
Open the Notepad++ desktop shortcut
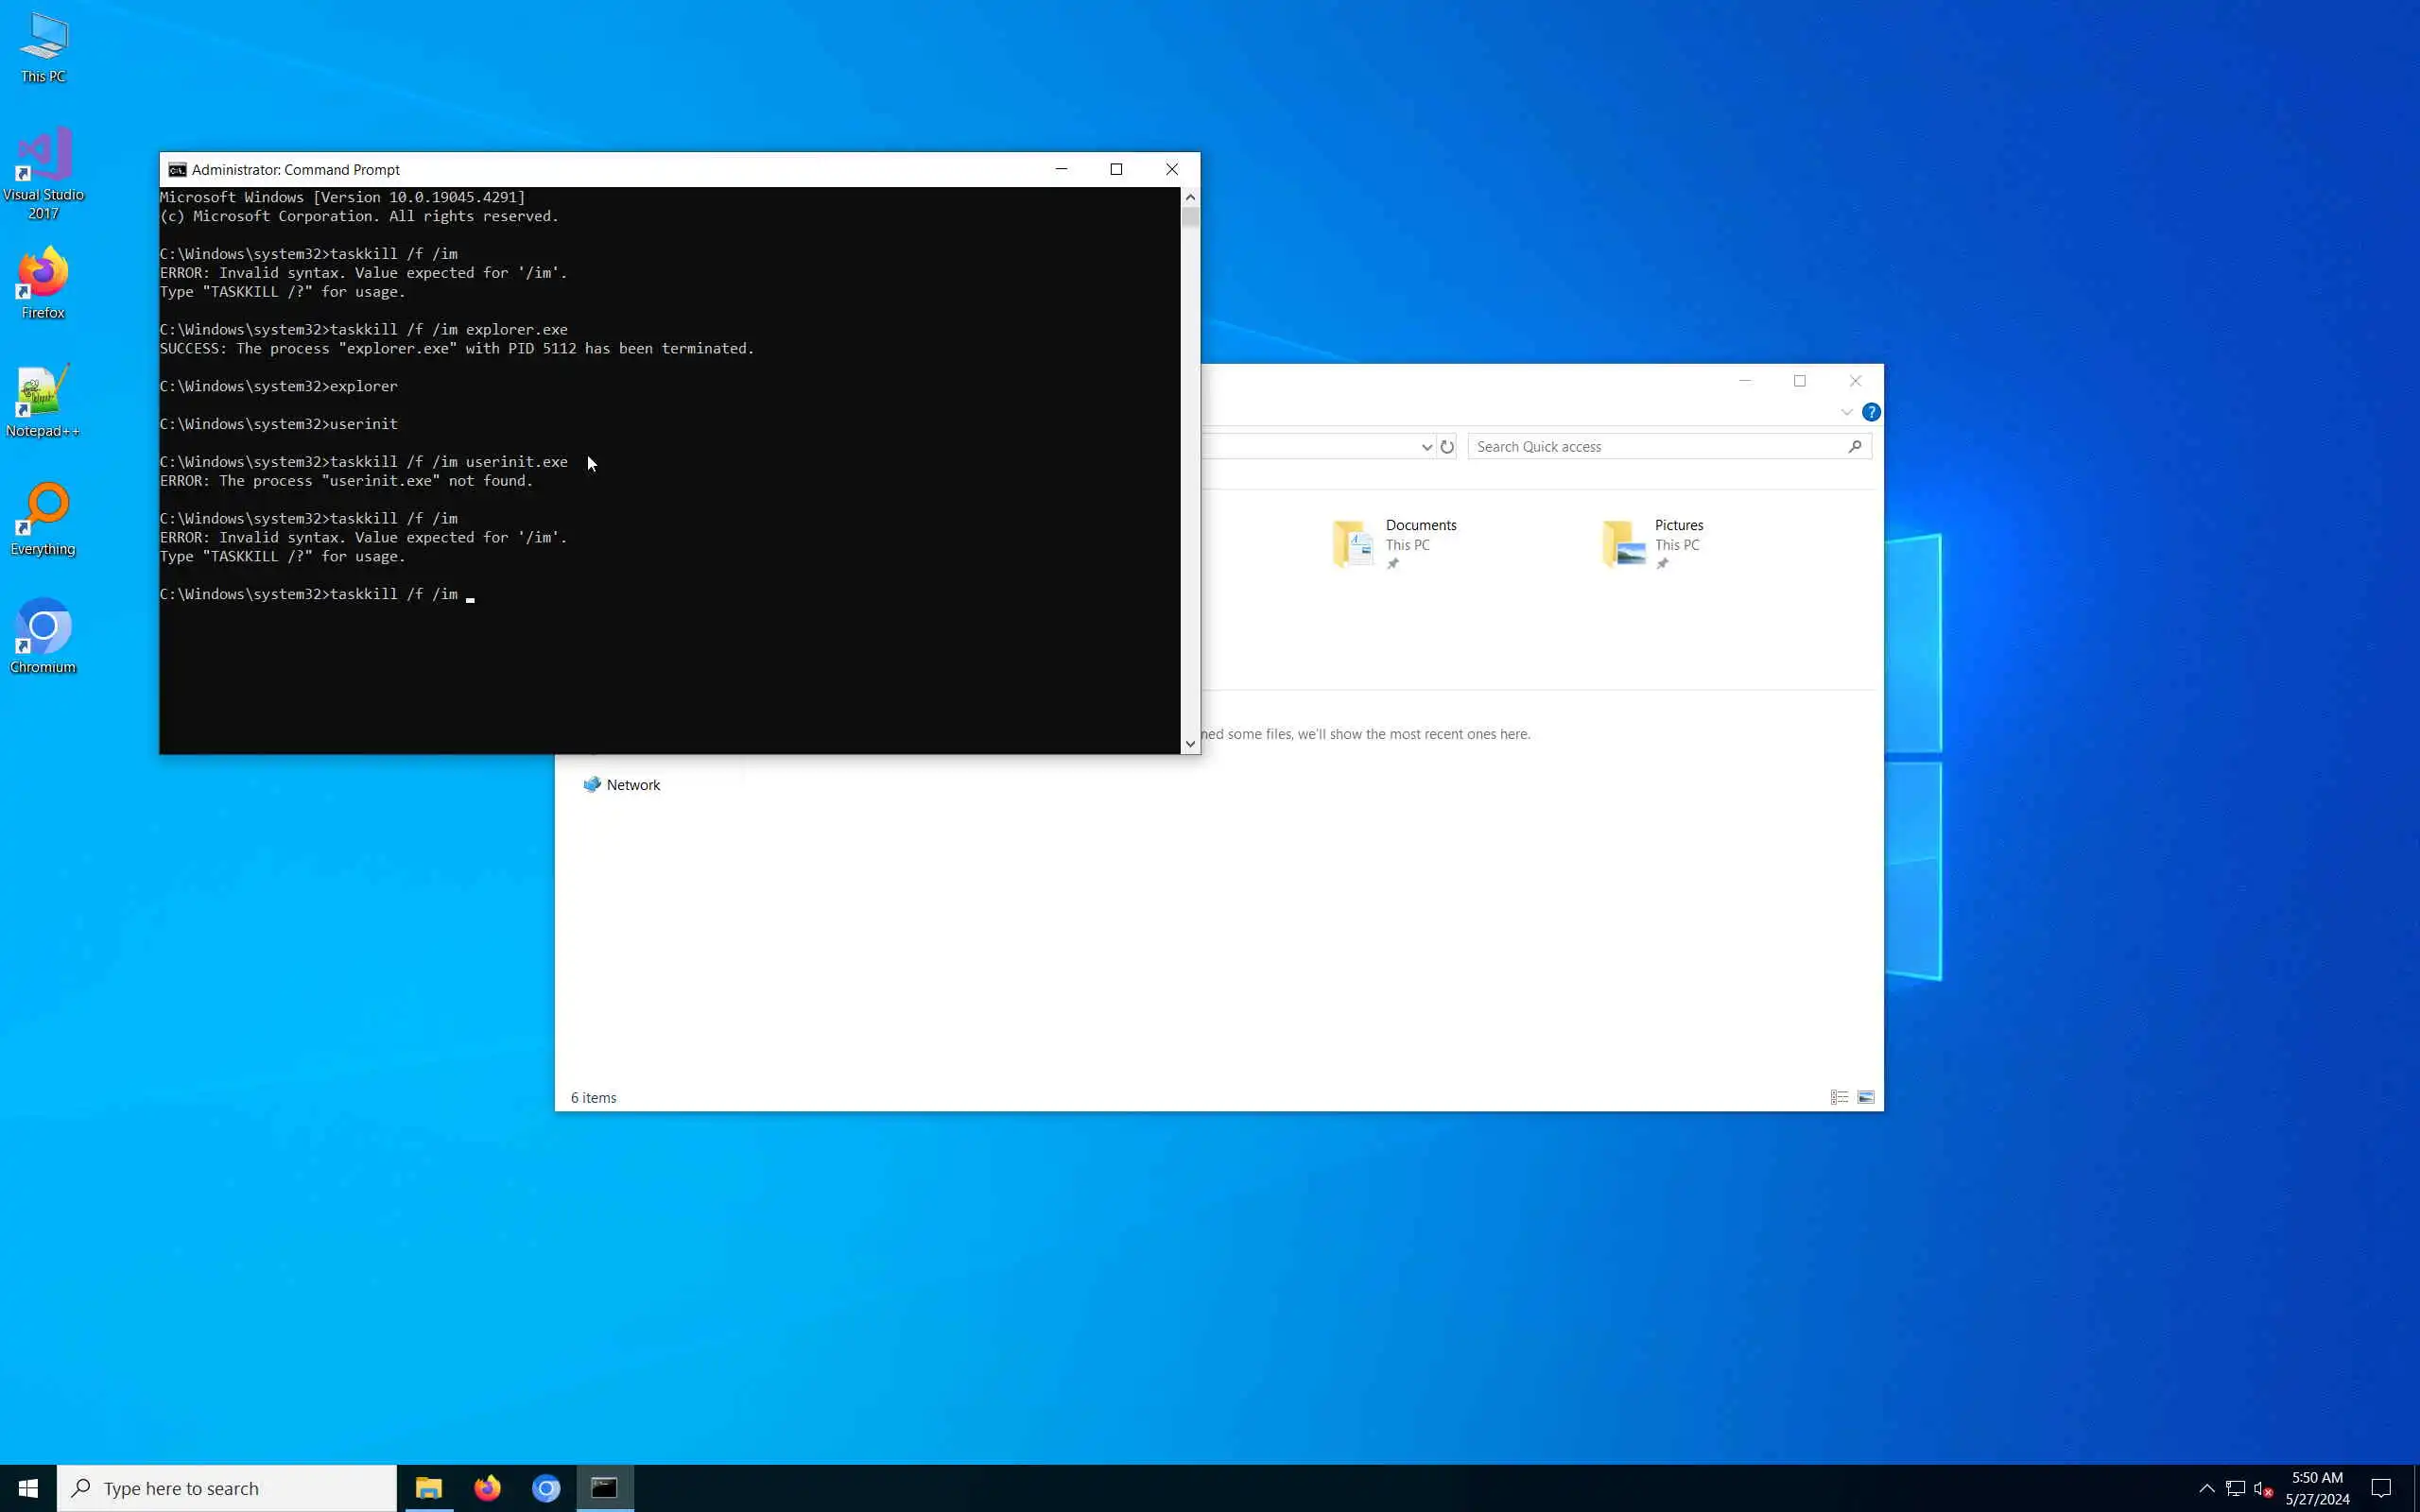(x=43, y=401)
